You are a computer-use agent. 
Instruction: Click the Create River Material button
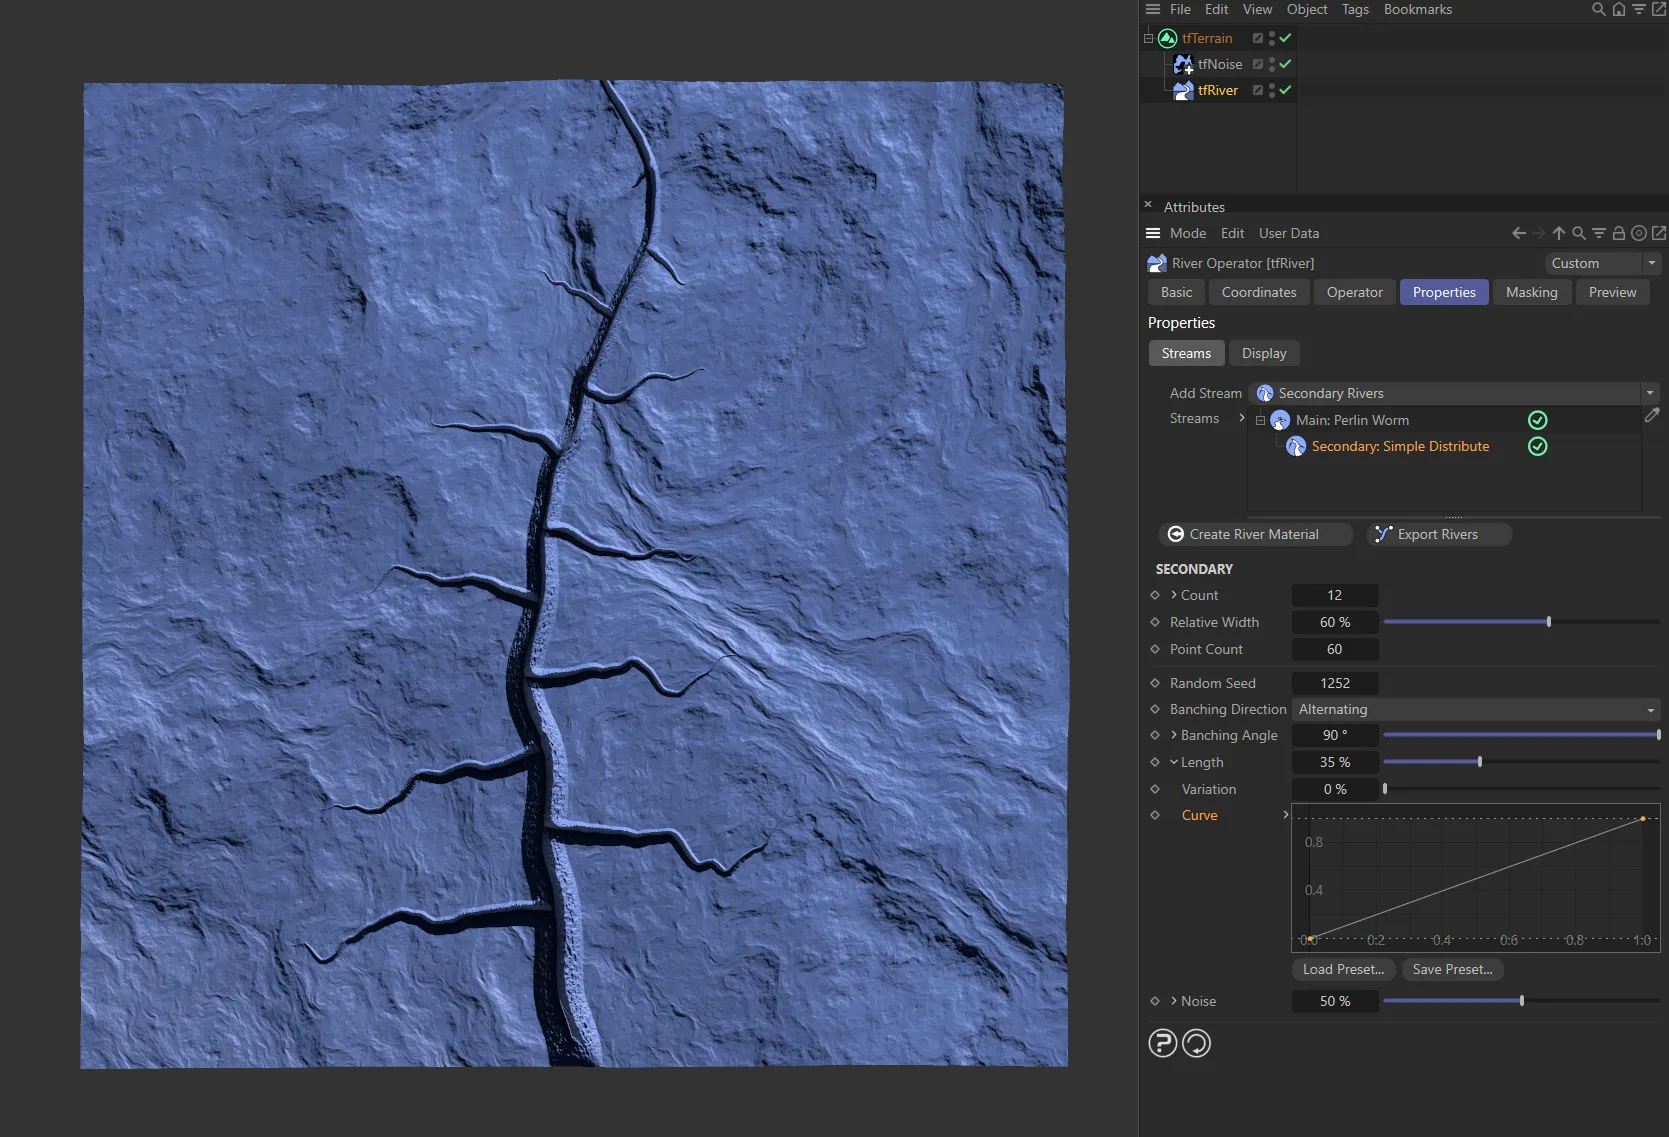pos(1254,534)
